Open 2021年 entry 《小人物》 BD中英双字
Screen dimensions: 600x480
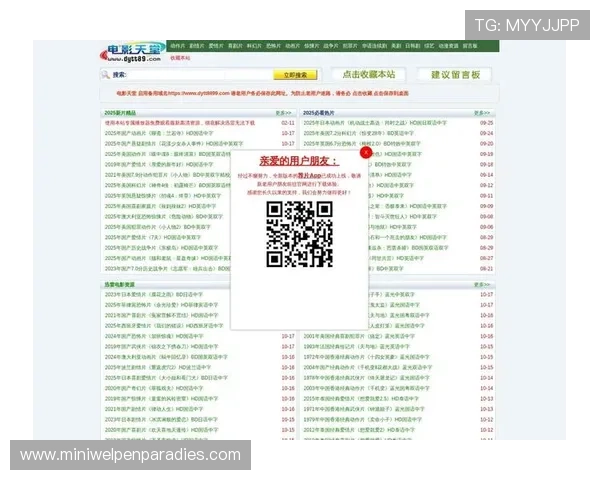168,175
